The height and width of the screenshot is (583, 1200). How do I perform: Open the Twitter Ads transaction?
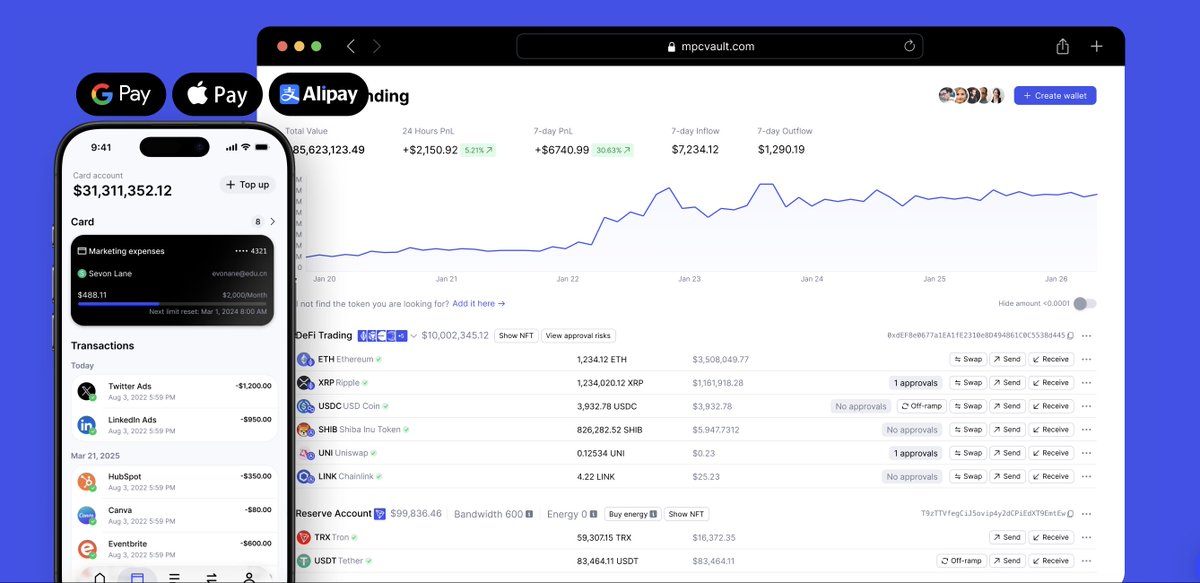coord(174,391)
